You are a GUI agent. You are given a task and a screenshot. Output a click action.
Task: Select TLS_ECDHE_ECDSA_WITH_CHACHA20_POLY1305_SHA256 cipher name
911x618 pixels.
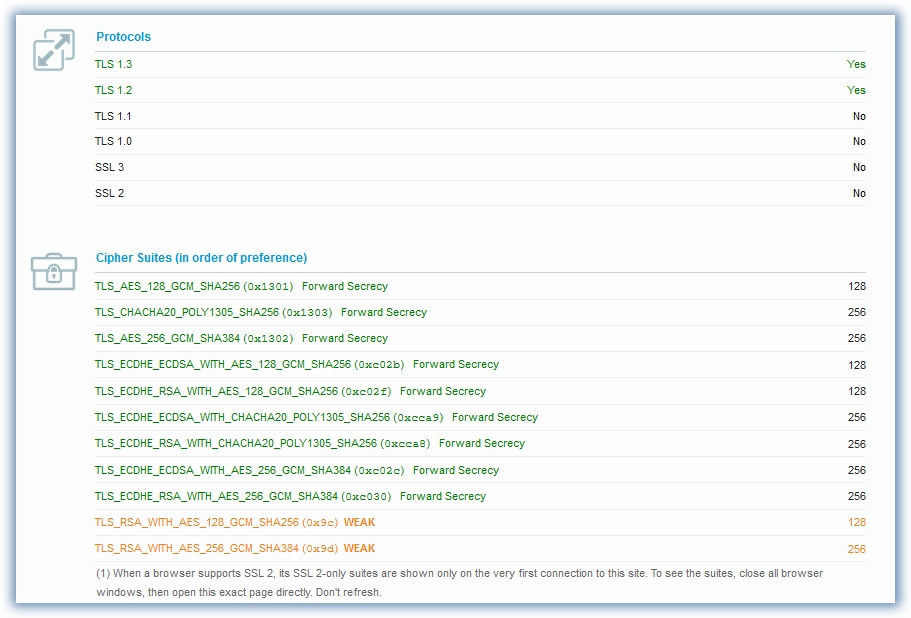(242, 418)
